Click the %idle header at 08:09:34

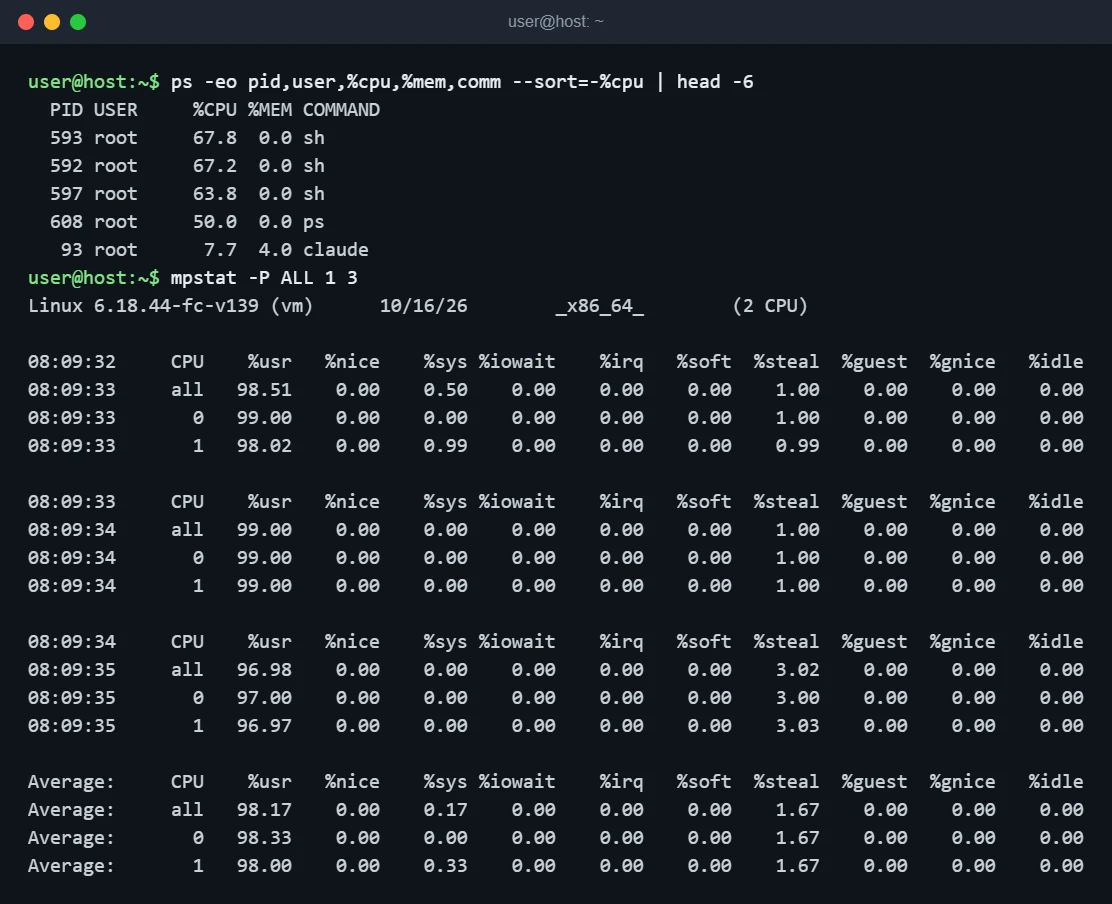click(x=1056, y=642)
